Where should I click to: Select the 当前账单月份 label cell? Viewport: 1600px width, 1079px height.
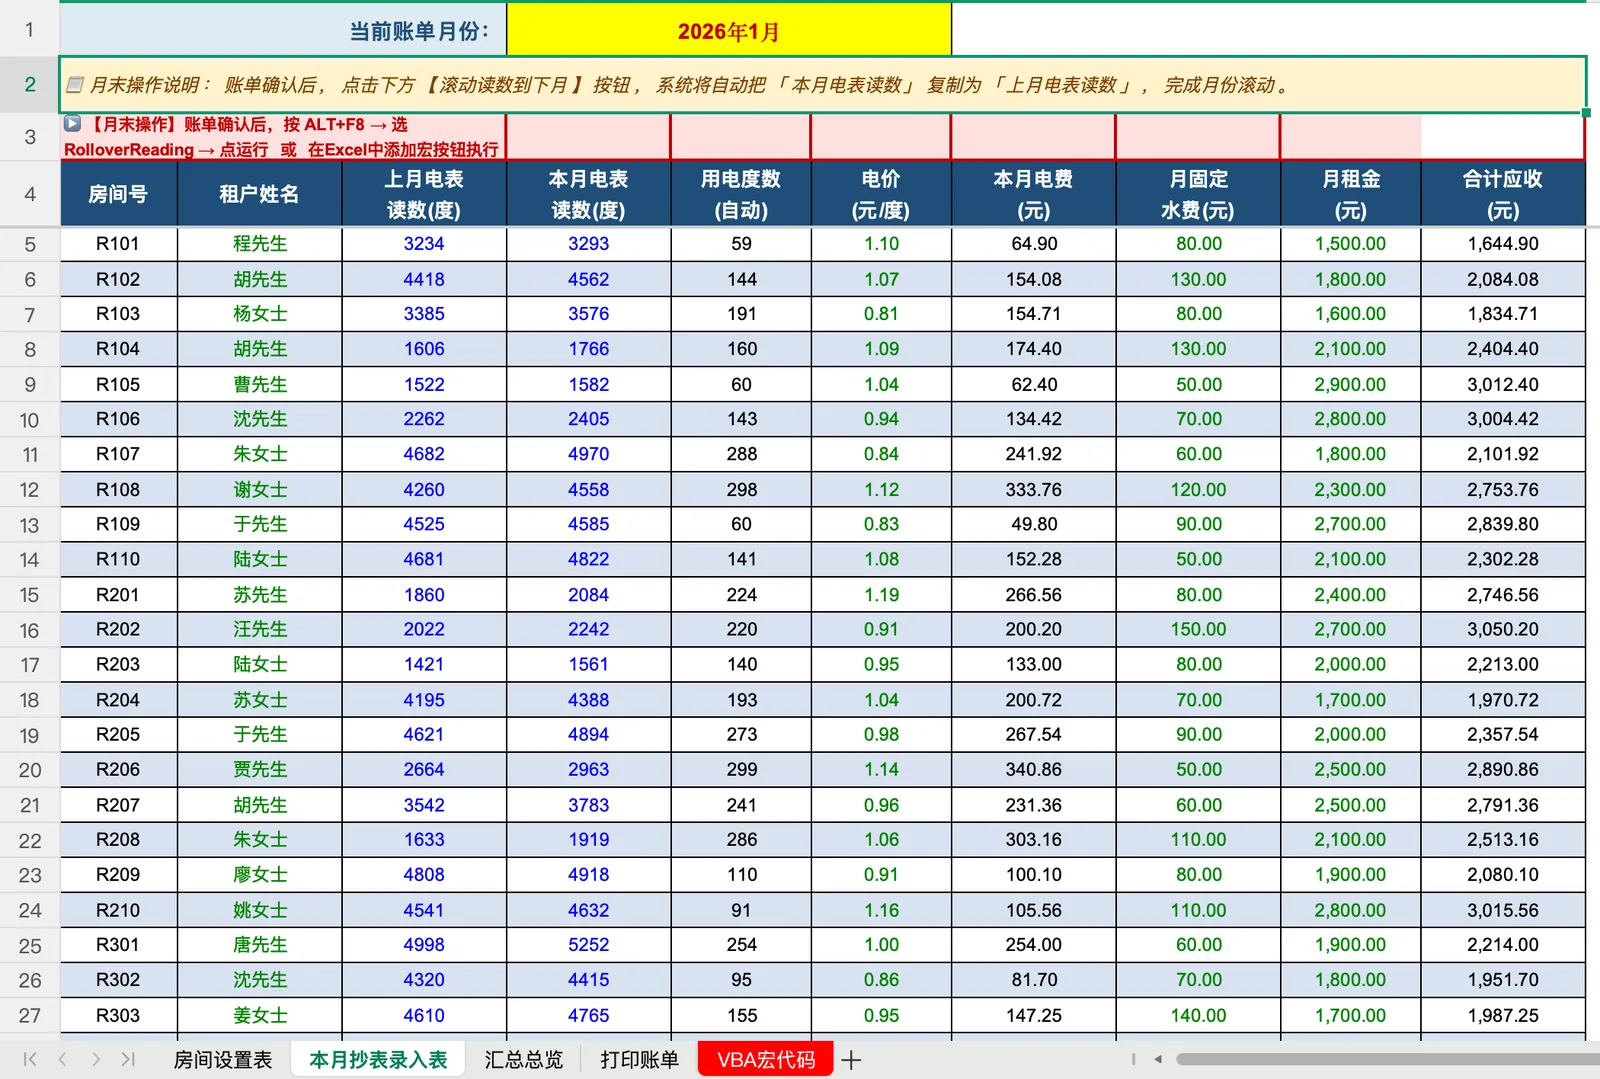[x=283, y=31]
